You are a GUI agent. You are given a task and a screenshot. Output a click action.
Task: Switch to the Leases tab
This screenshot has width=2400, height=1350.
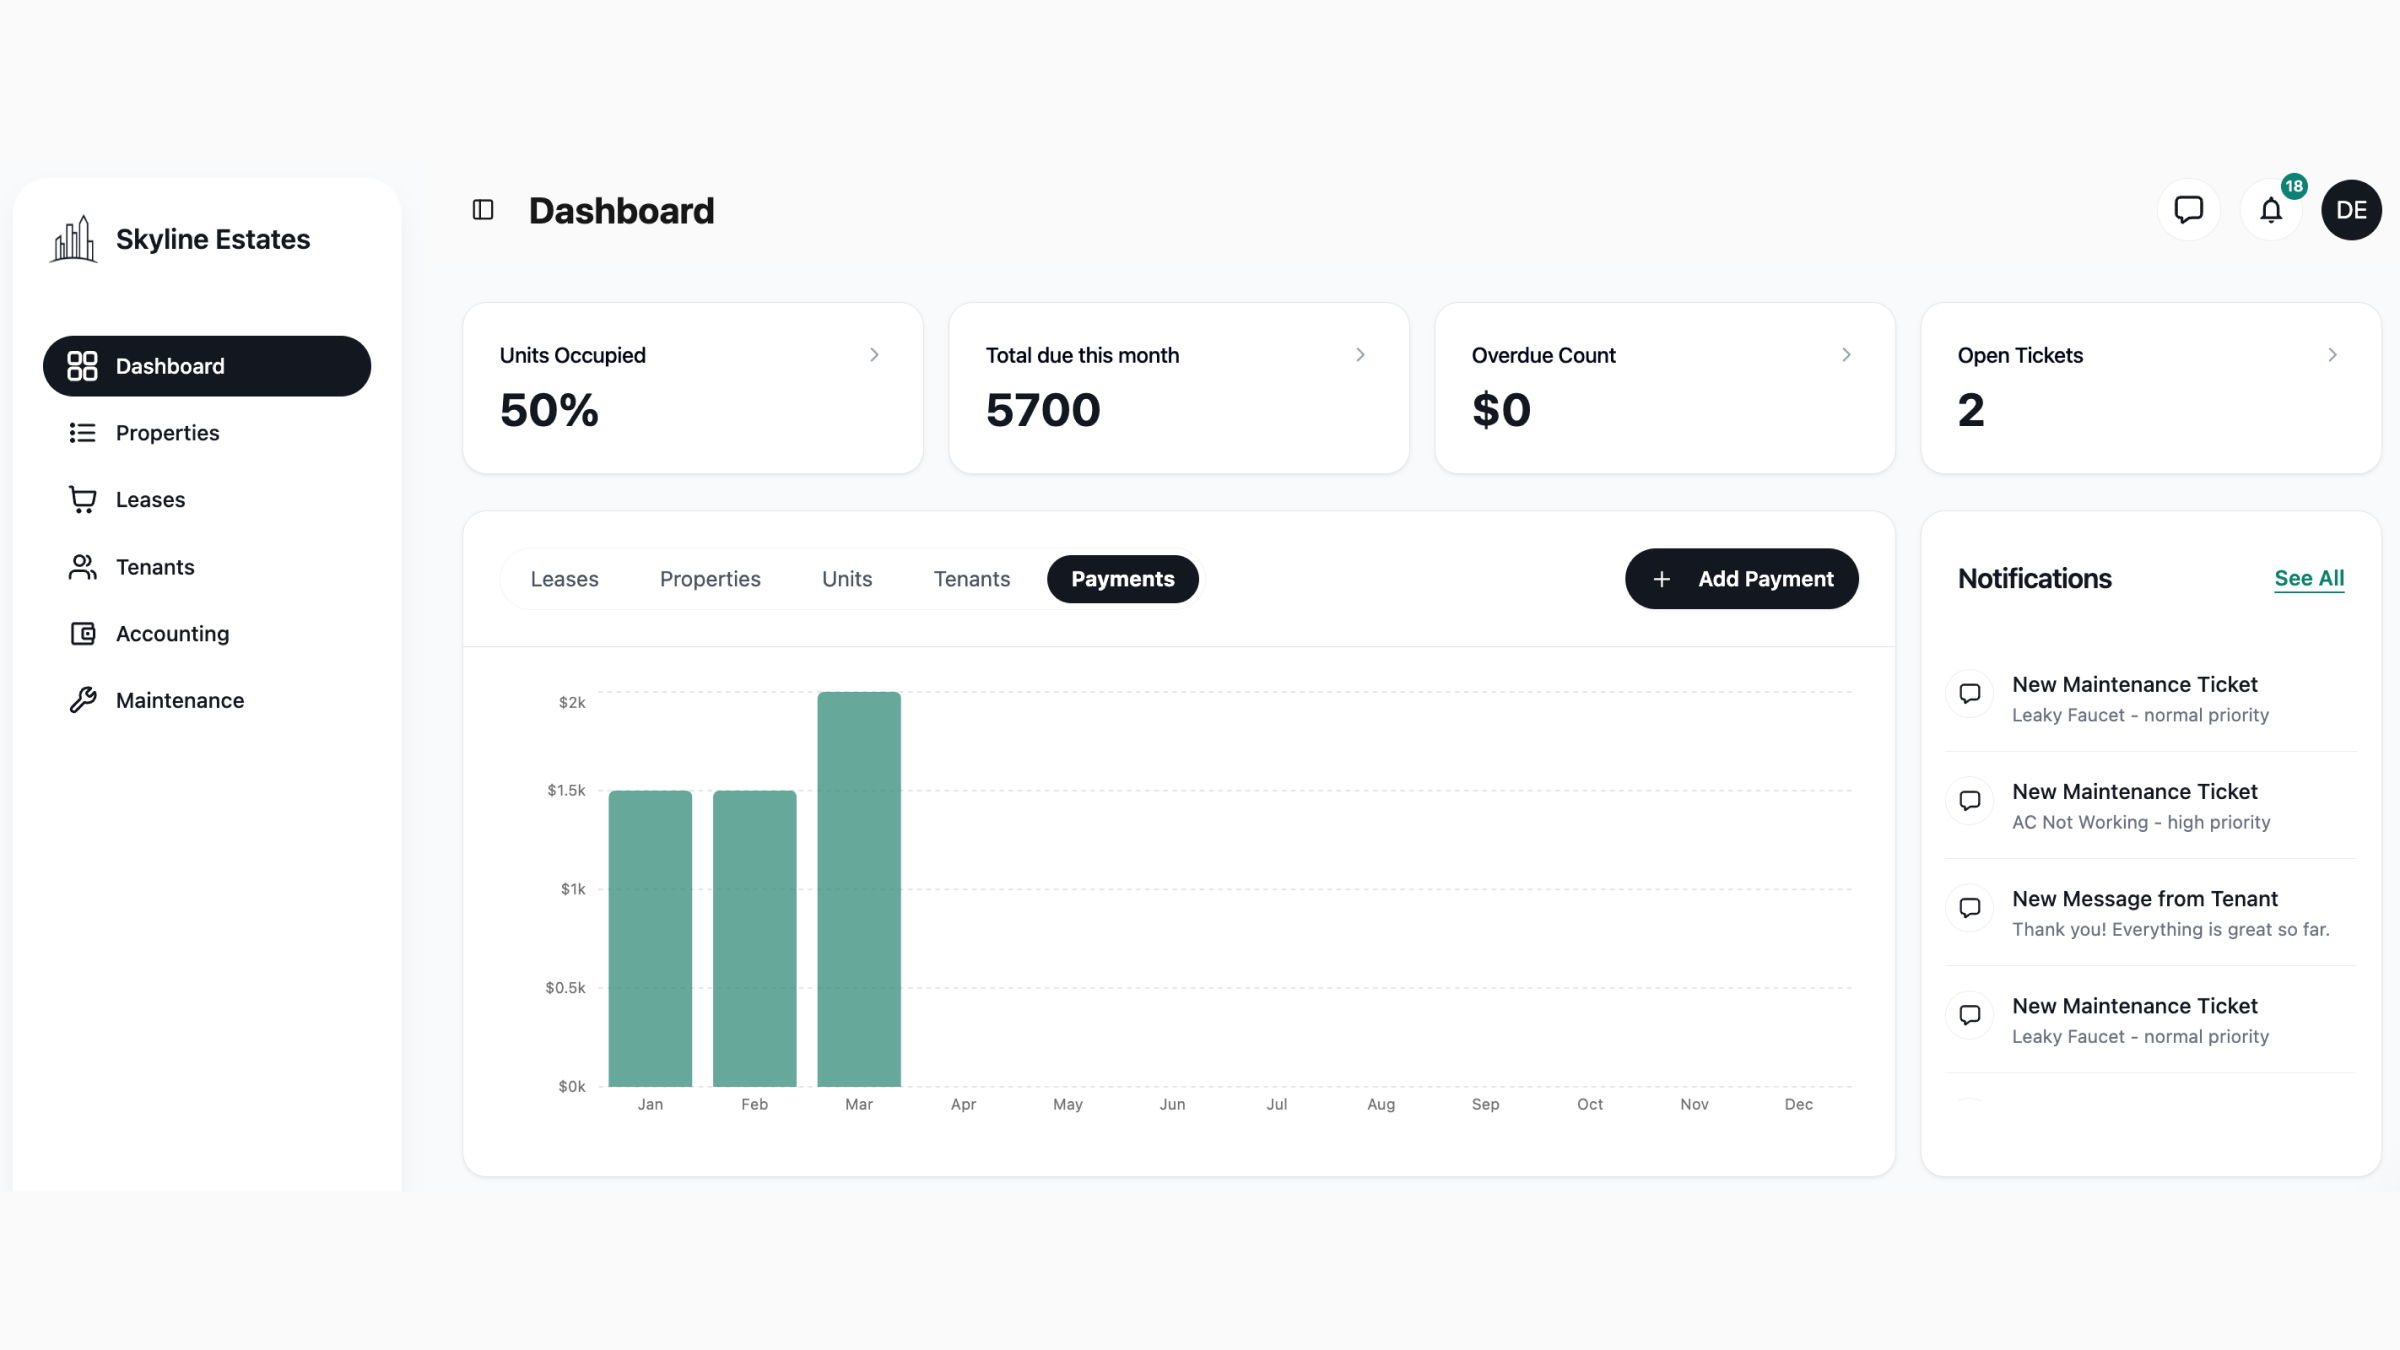click(564, 579)
